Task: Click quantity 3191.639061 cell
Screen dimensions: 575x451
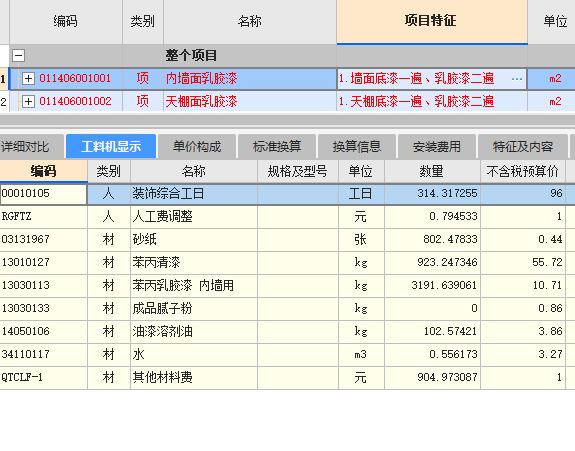Action: click(x=432, y=285)
